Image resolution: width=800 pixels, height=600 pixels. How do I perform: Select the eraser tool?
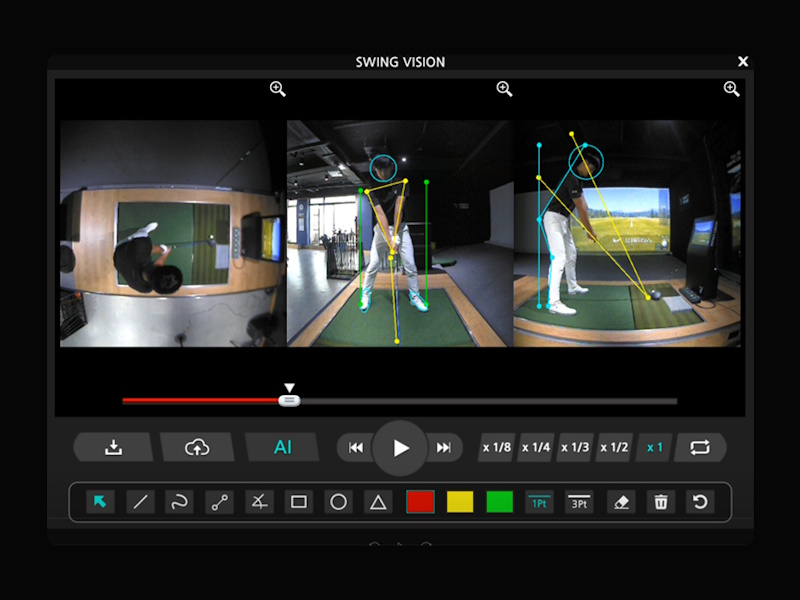click(x=621, y=502)
